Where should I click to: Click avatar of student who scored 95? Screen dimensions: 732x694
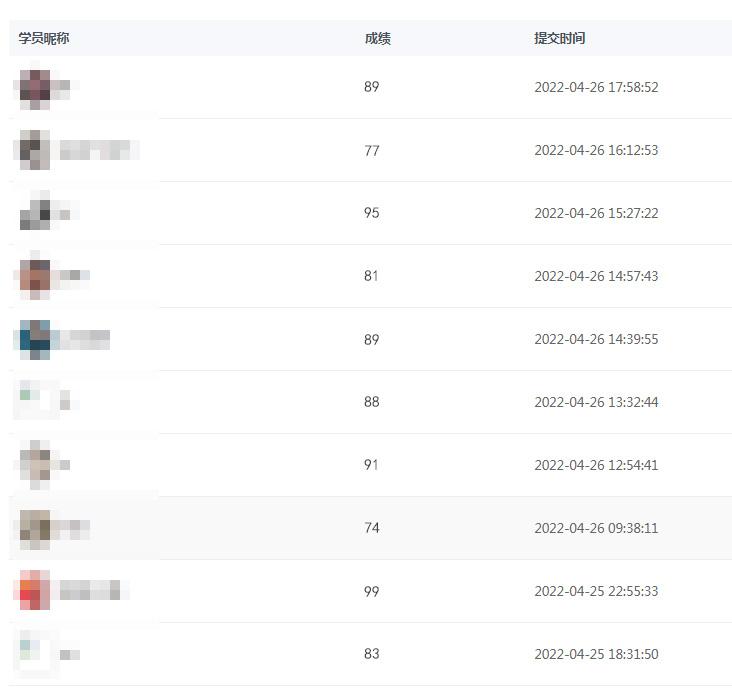(x=35, y=213)
